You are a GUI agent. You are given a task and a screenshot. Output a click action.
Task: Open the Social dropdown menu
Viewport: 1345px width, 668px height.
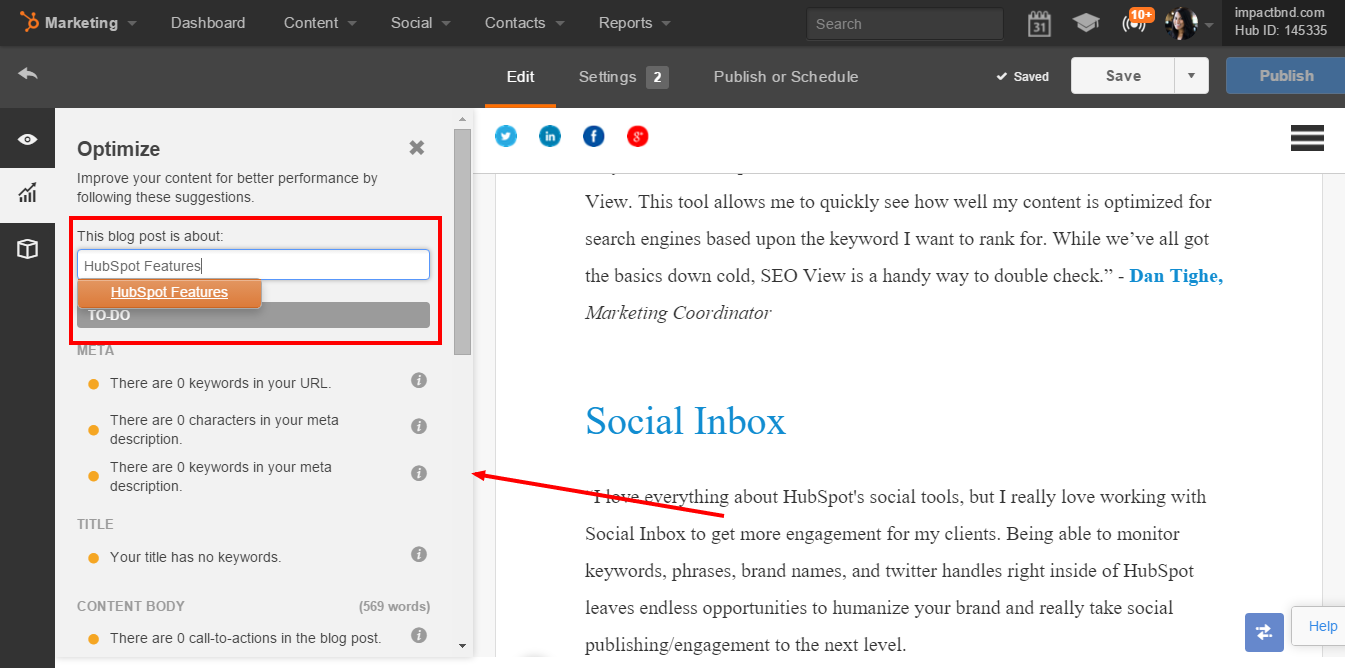421,22
